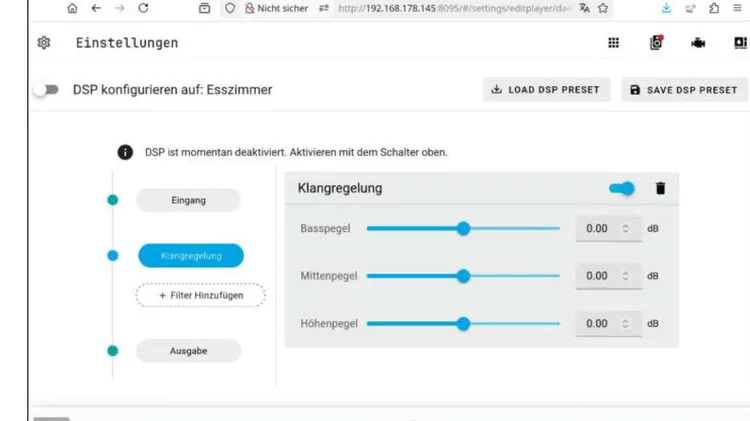Enable DSP for Esszimmer with main switch
The height and width of the screenshot is (421, 750).
(x=45, y=90)
